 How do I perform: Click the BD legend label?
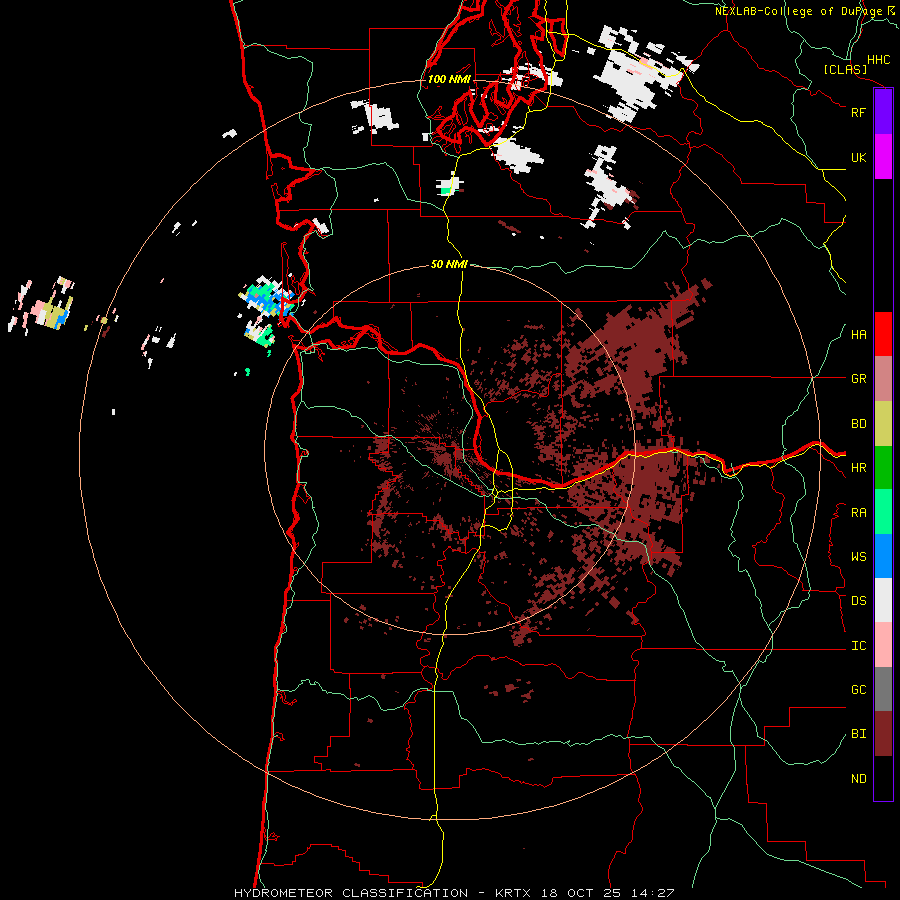coord(859,424)
